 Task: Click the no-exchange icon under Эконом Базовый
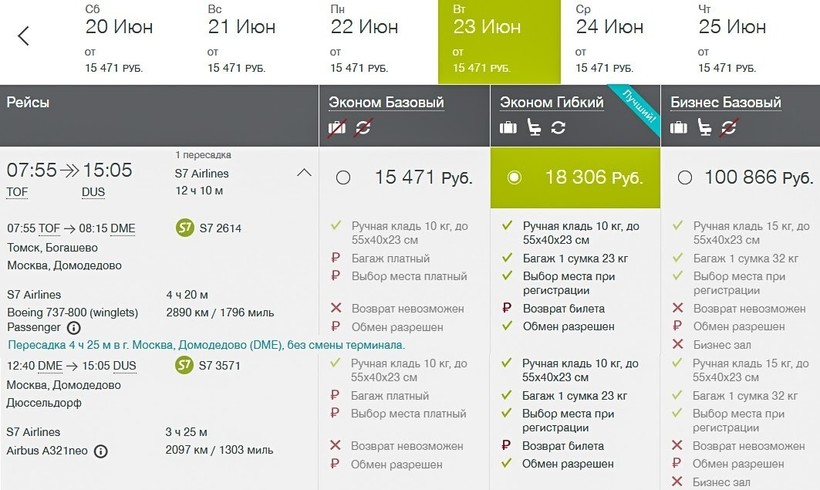coord(363,127)
